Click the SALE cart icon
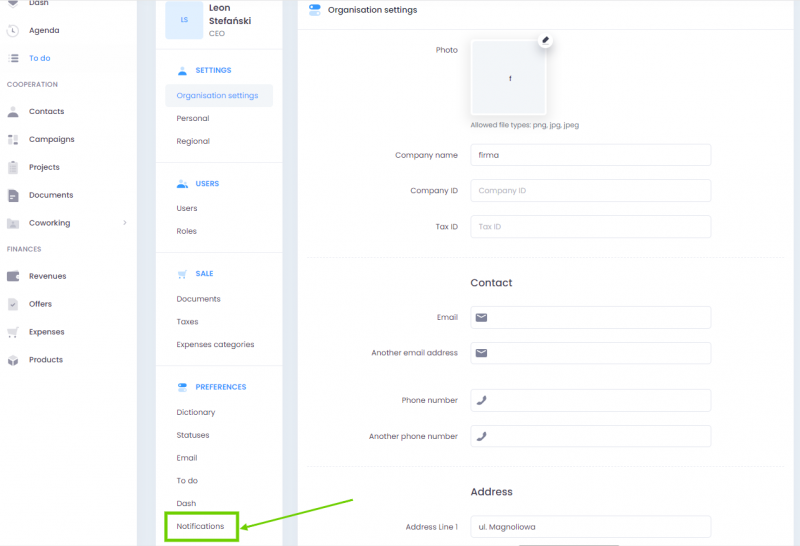This screenshot has height=546, width=800. point(182,274)
